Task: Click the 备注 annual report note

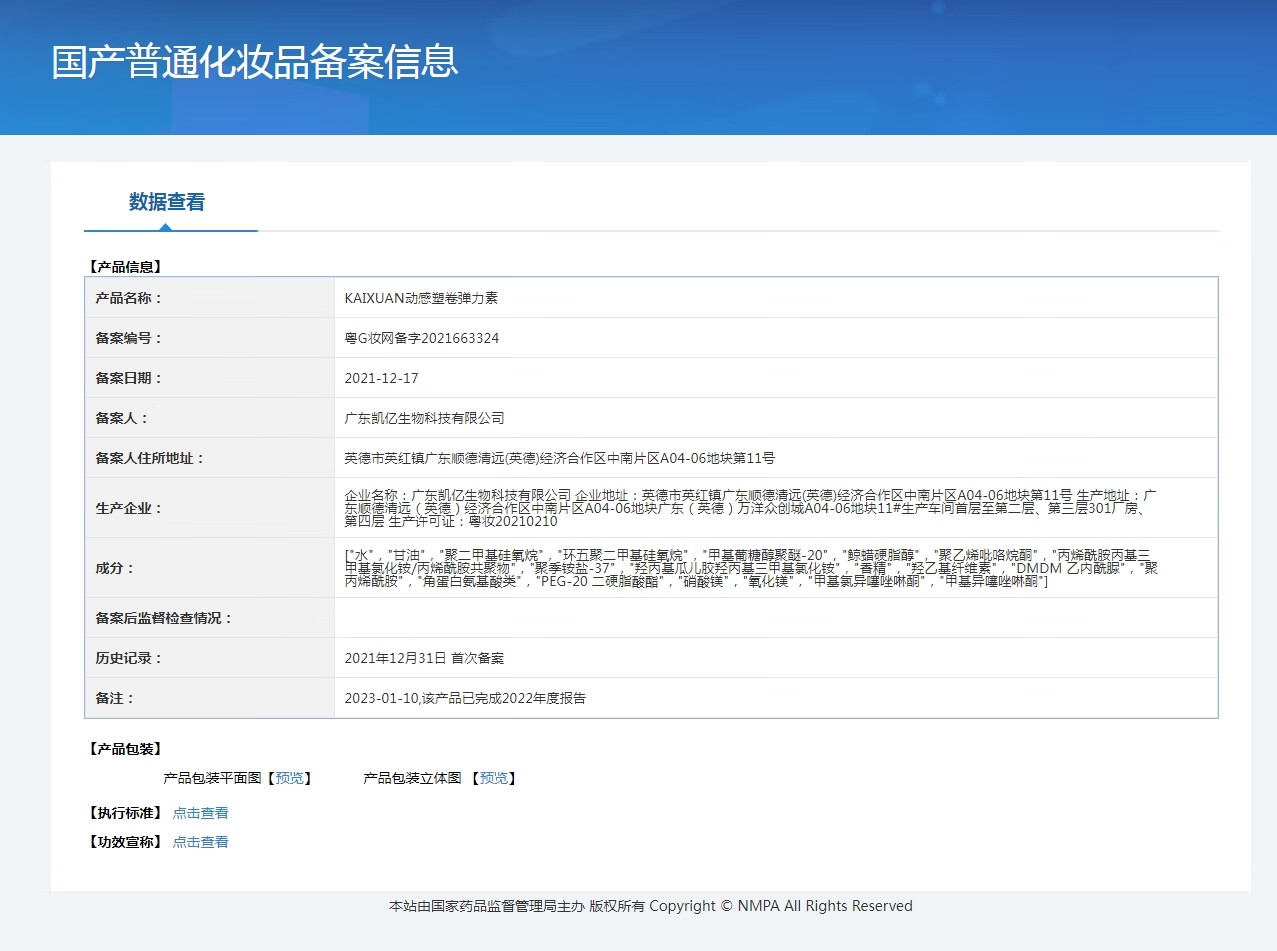Action: 464,698
